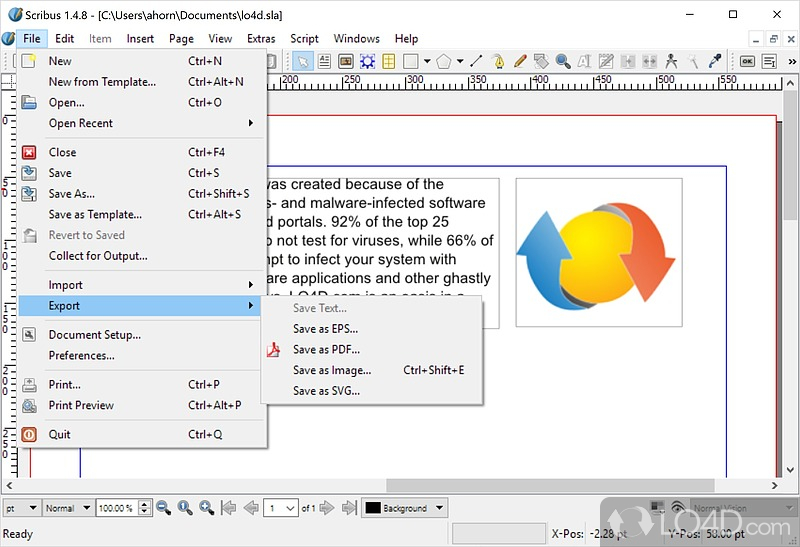Open the page number combo box
The height and width of the screenshot is (547, 800).
[281, 508]
